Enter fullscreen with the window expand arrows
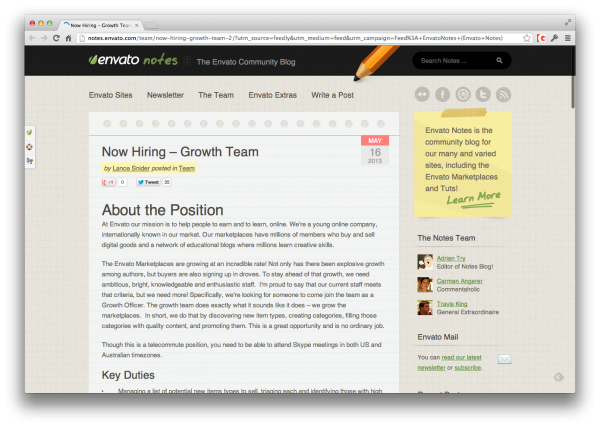The width and height of the screenshot is (600, 427). [568, 23]
